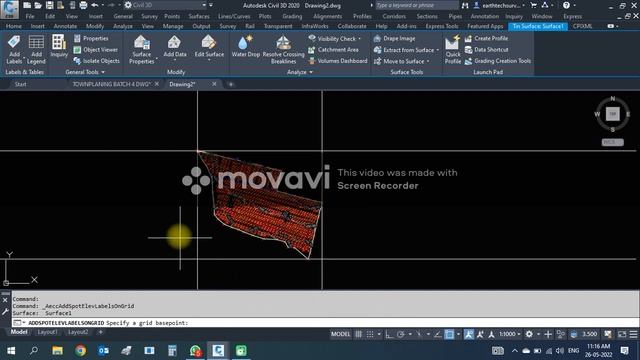Image resolution: width=640 pixels, height=360 pixels.
Task: Click the customization hamburger icon in status bar
Action: click(x=633, y=334)
